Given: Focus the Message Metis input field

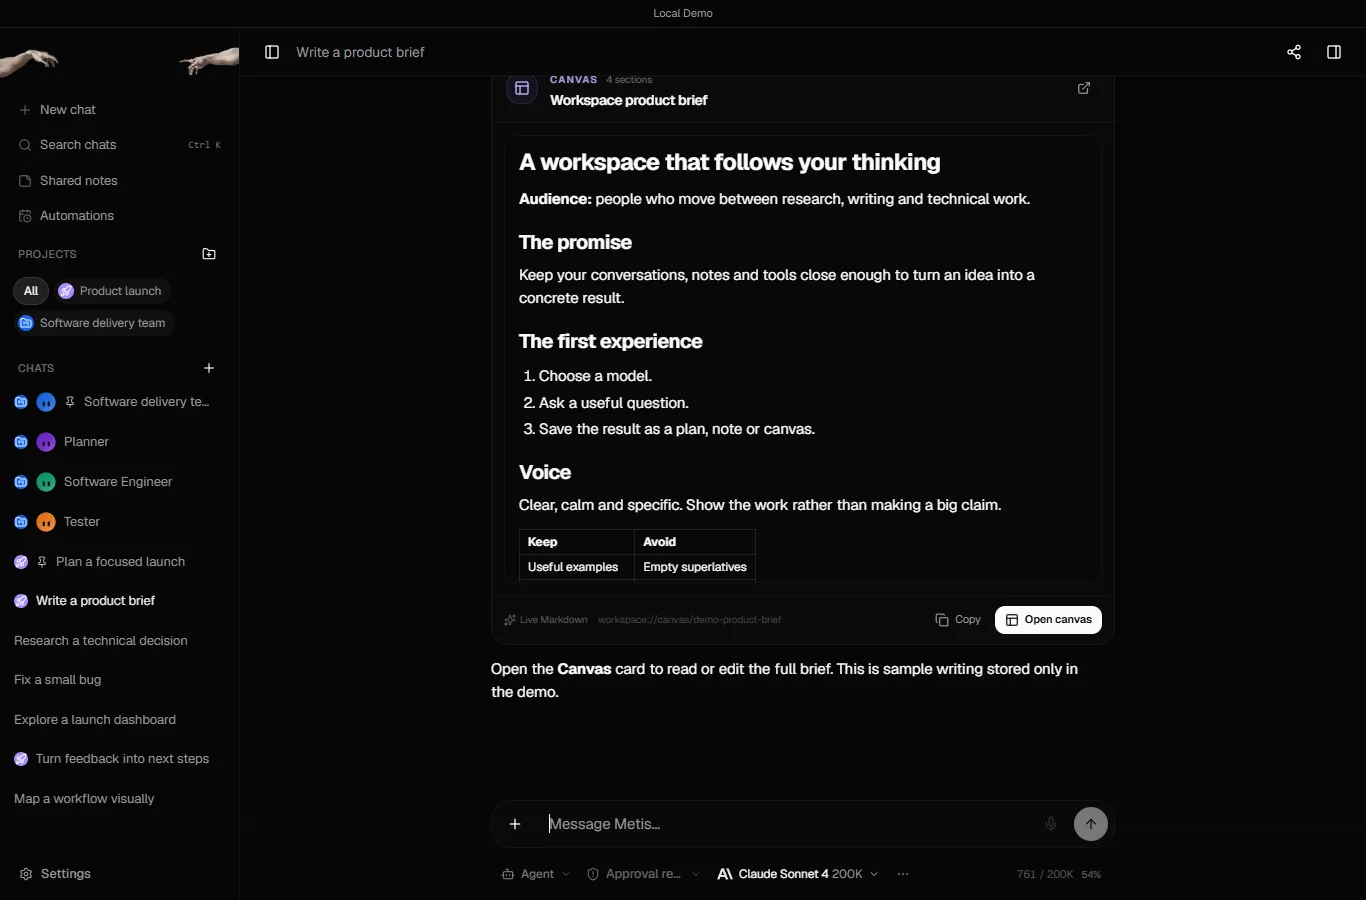Looking at the screenshot, I should click(790, 824).
